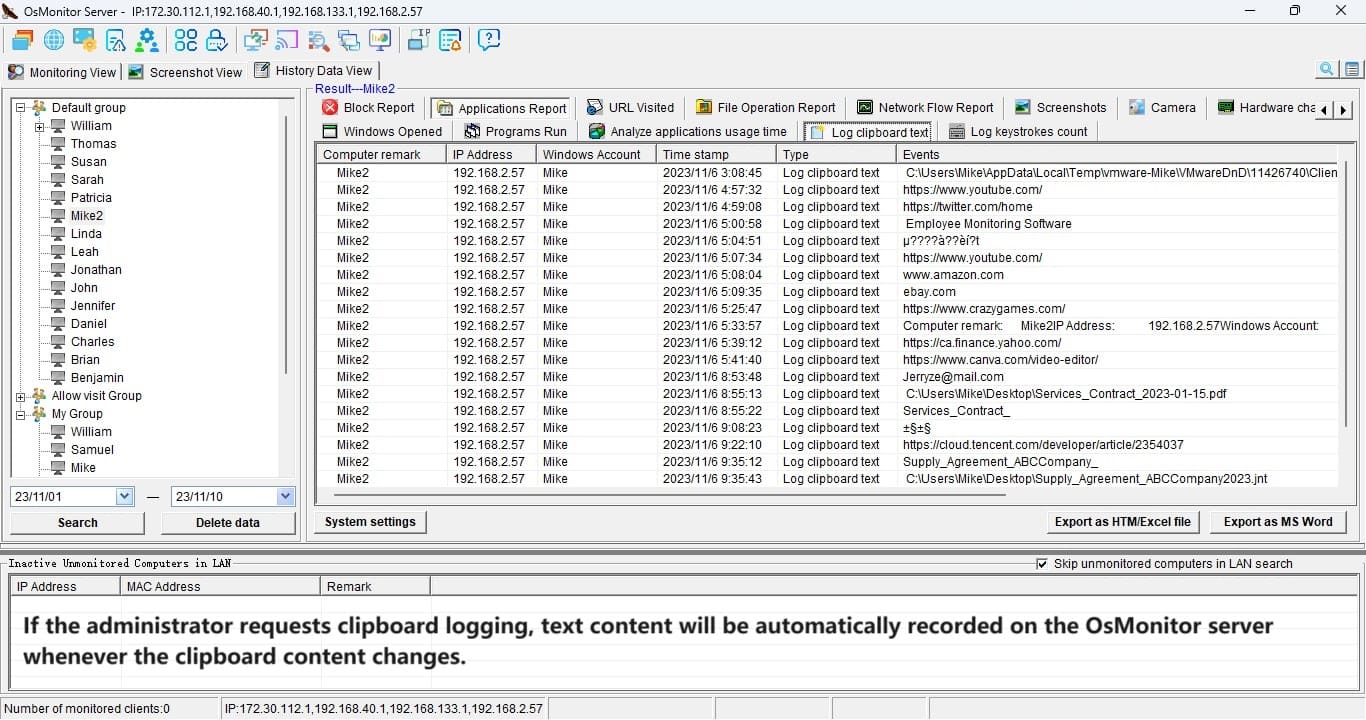The image size is (1366, 720).
Task: Click Export as MS Word
Action: tap(1278, 522)
